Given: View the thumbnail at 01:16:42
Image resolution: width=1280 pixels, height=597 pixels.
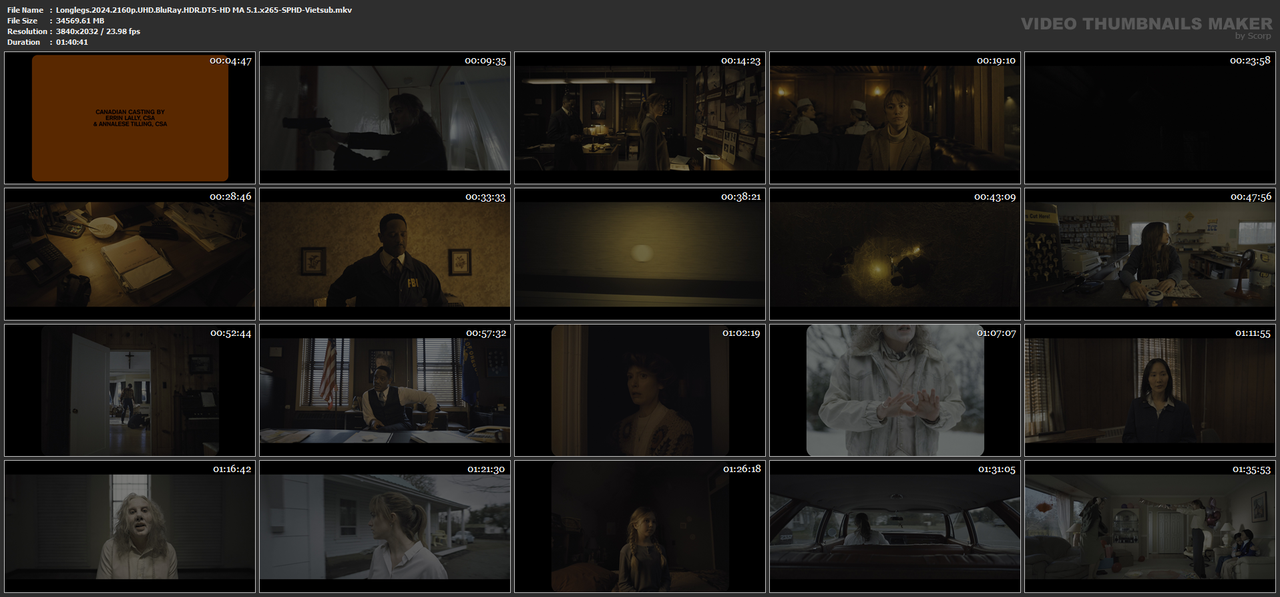Looking at the screenshot, I should (130, 526).
